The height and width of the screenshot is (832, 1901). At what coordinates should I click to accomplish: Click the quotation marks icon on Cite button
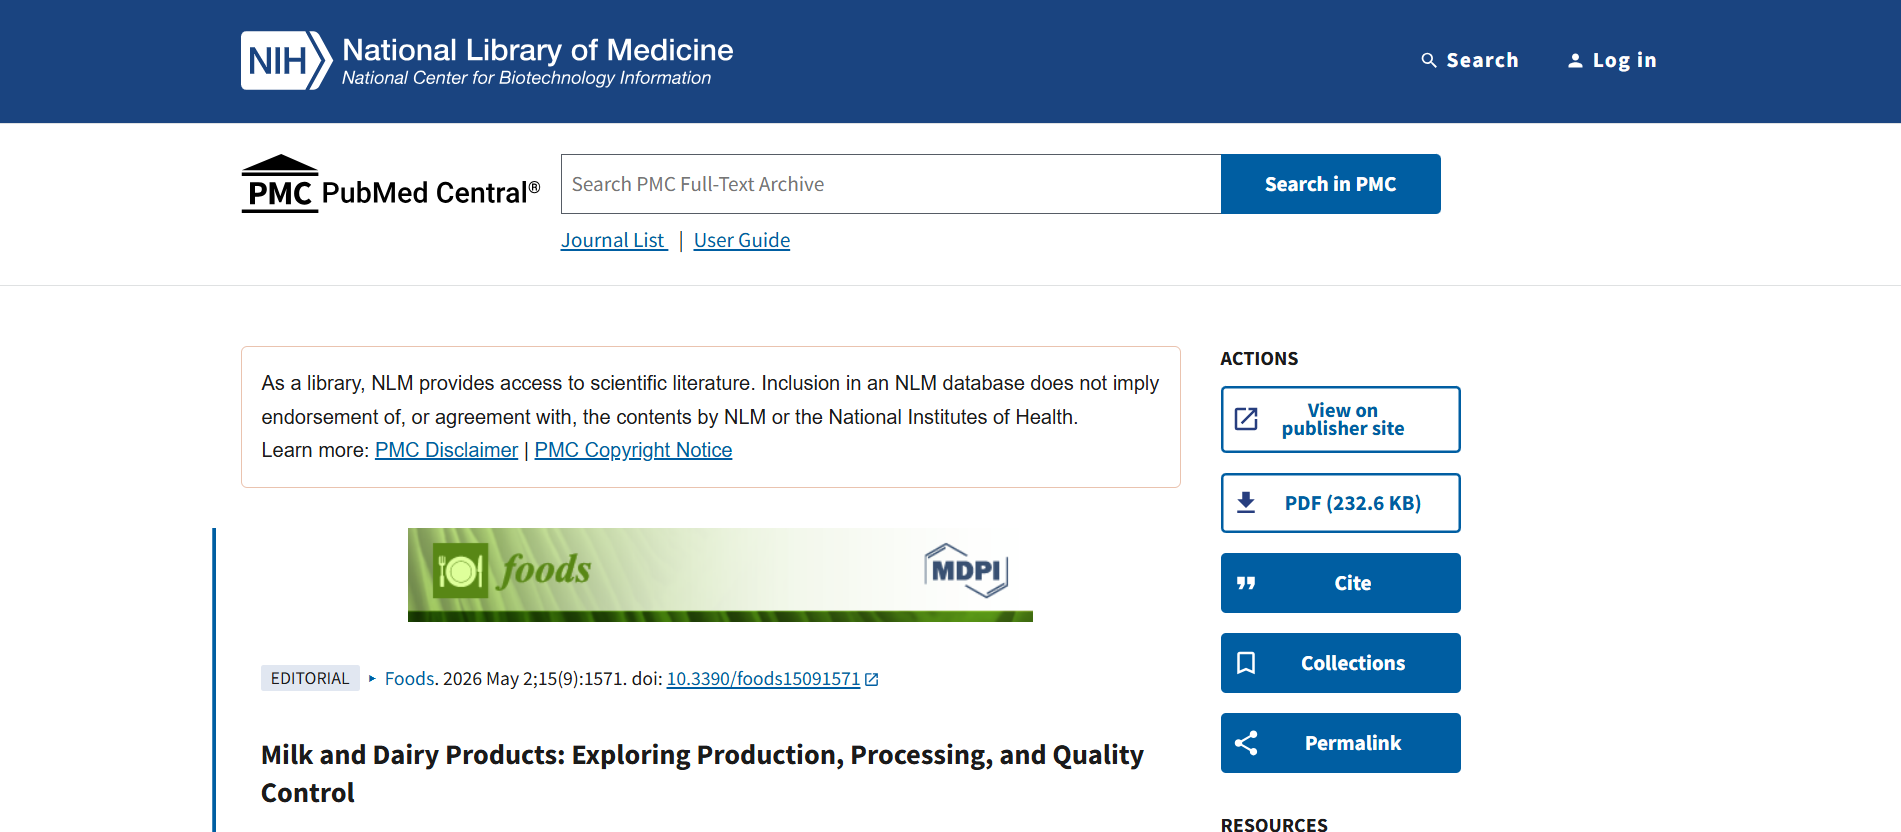1246,583
